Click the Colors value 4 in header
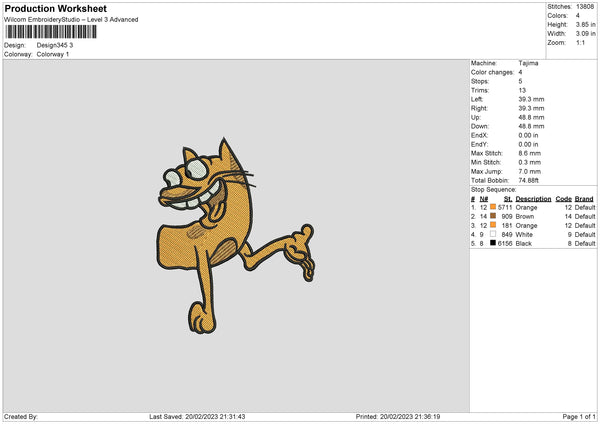 (x=577, y=16)
